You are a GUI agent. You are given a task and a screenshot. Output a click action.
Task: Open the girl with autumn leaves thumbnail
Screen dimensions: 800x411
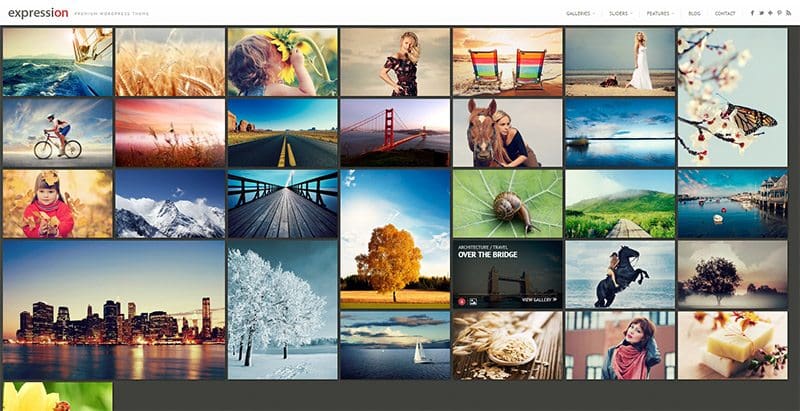tap(58, 203)
